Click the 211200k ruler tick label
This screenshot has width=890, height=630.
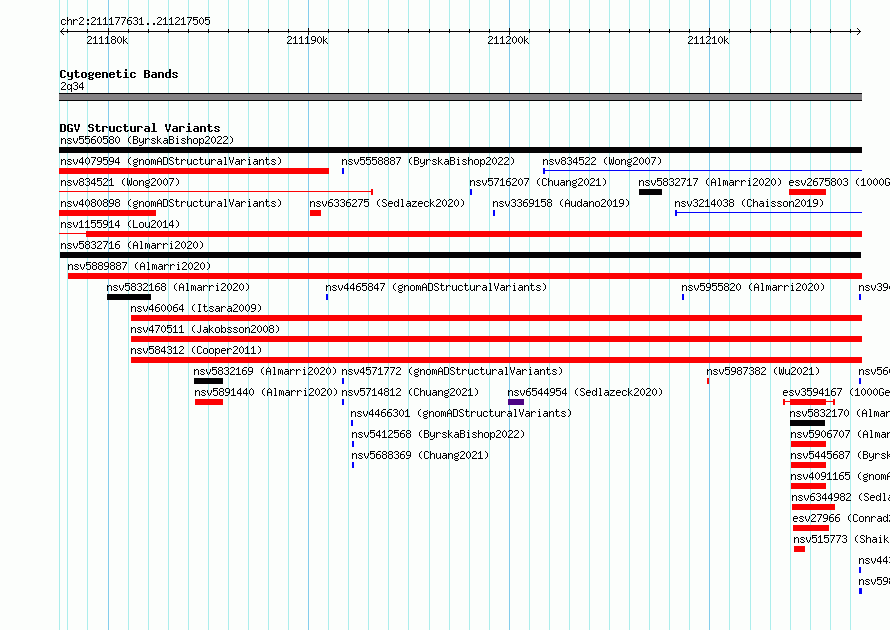pos(508,40)
